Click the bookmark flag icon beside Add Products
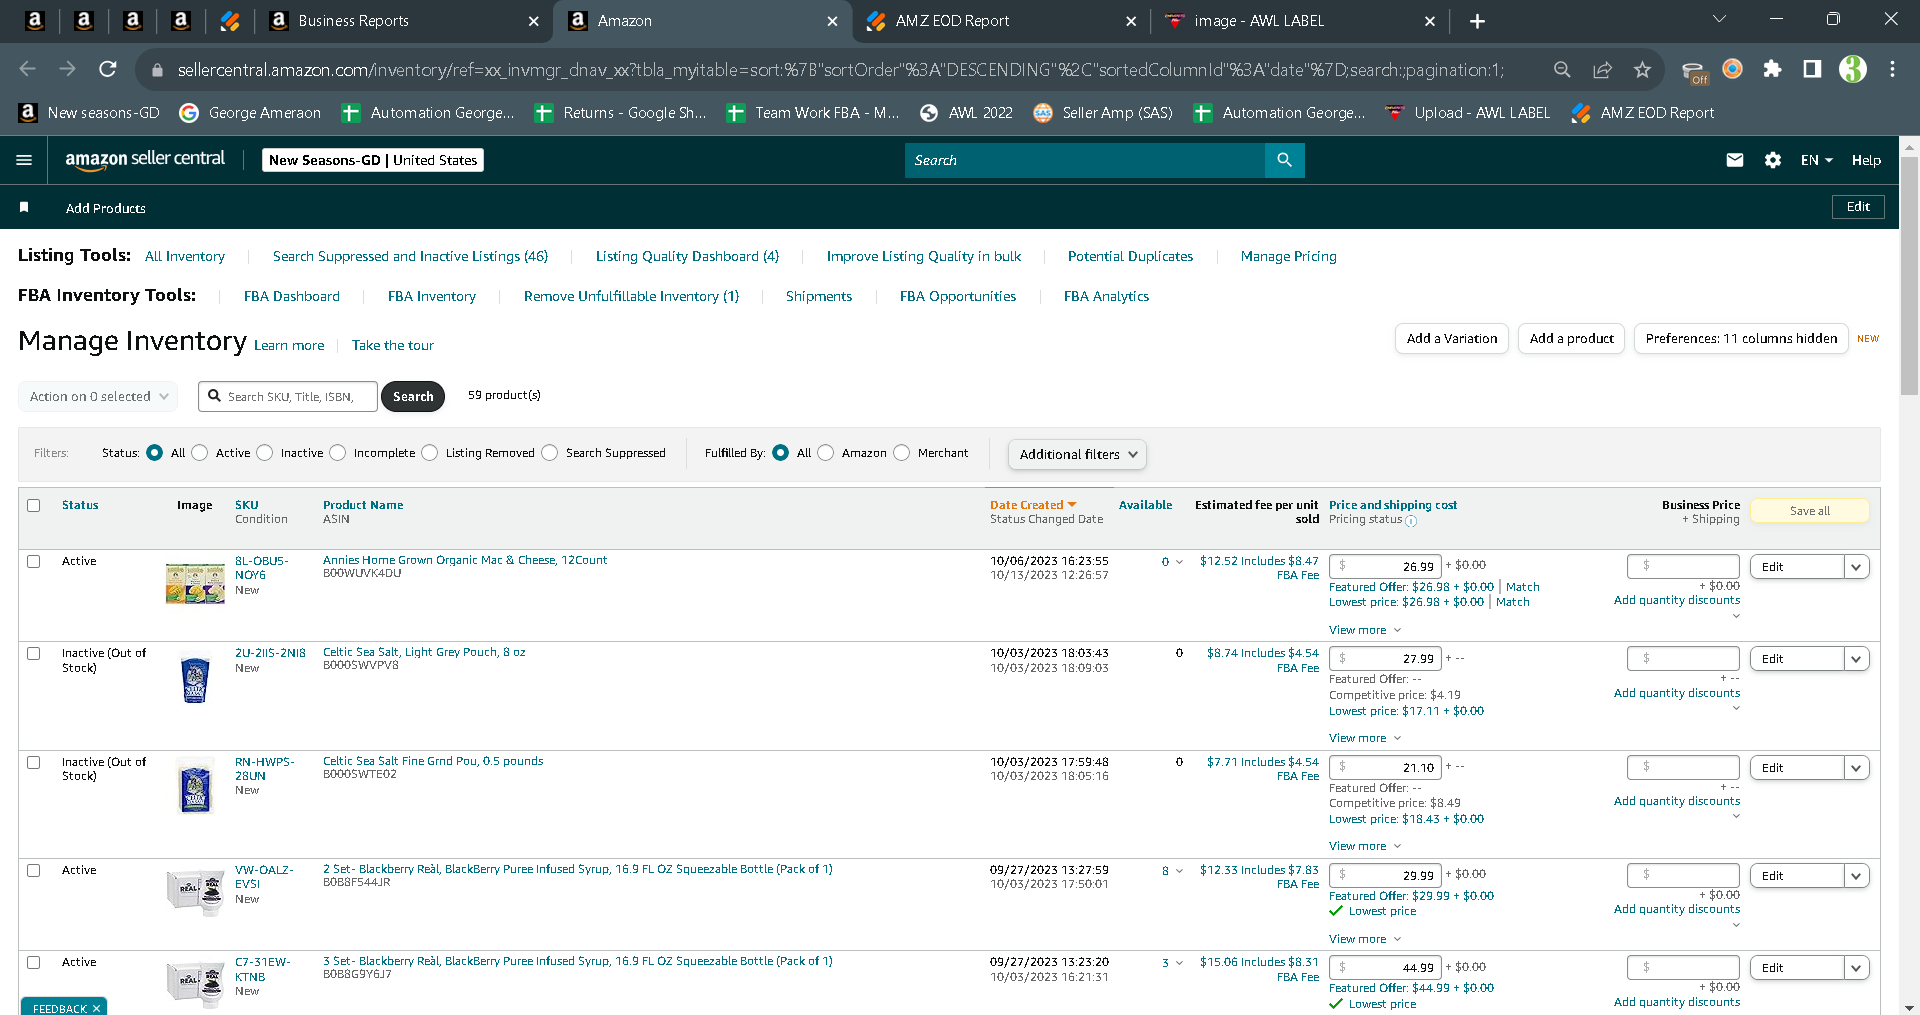The height and width of the screenshot is (1015, 1920). [x=24, y=207]
